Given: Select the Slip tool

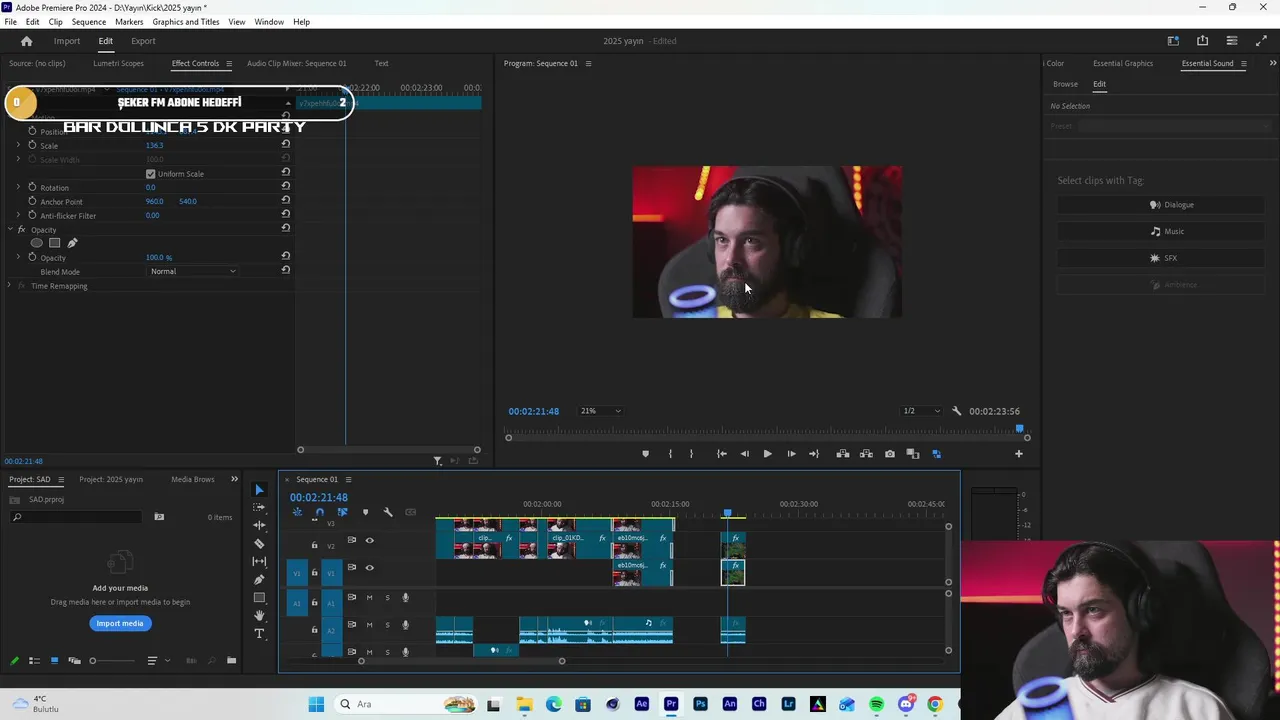Looking at the screenshot, I should point(259,561).
